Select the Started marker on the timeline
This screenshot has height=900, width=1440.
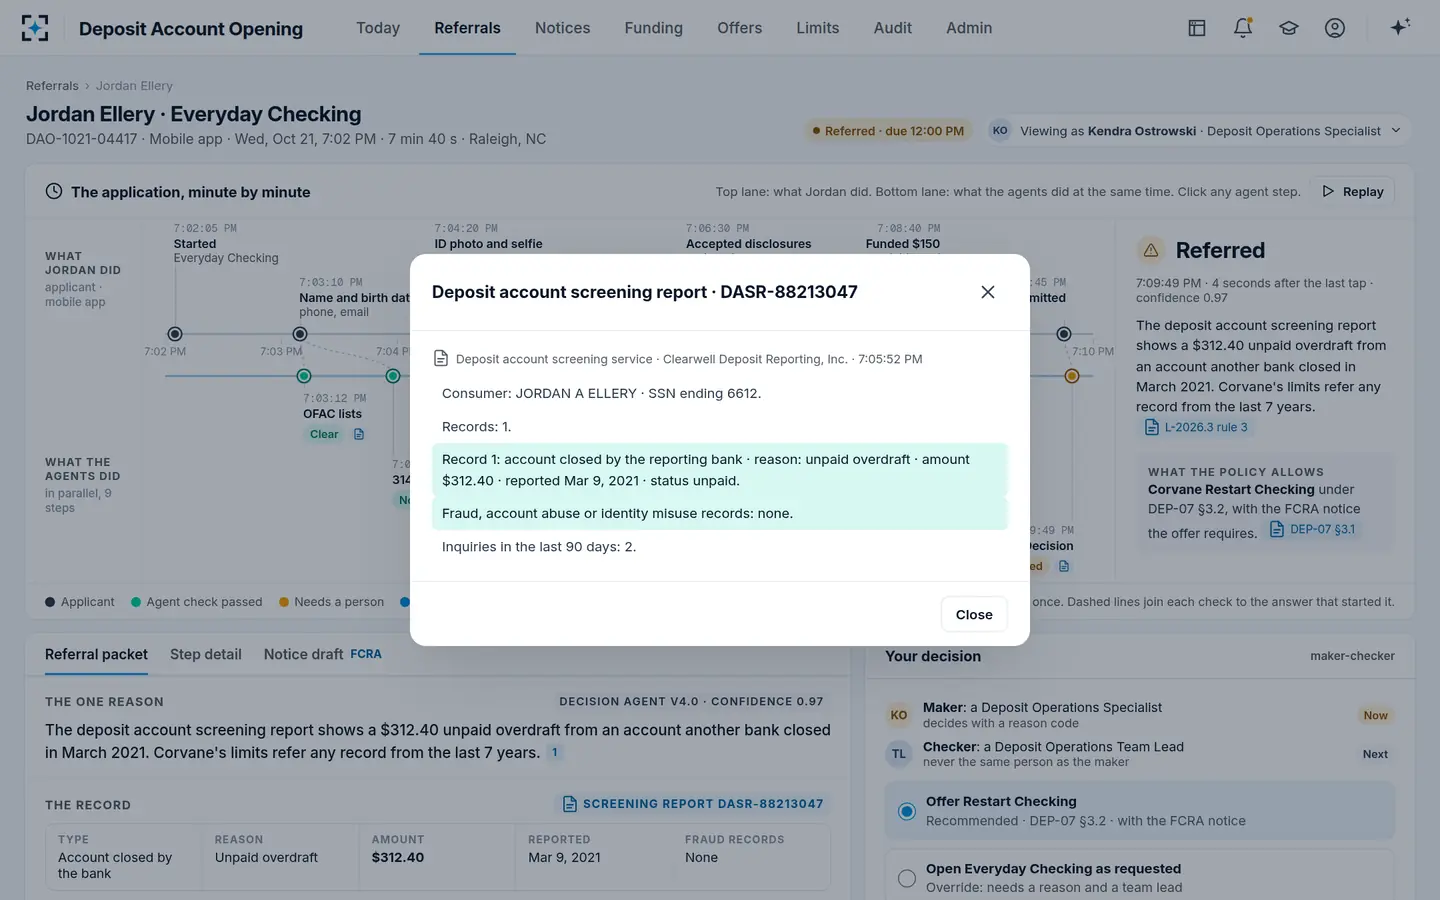pyautogui.click(x=175, y=334)
